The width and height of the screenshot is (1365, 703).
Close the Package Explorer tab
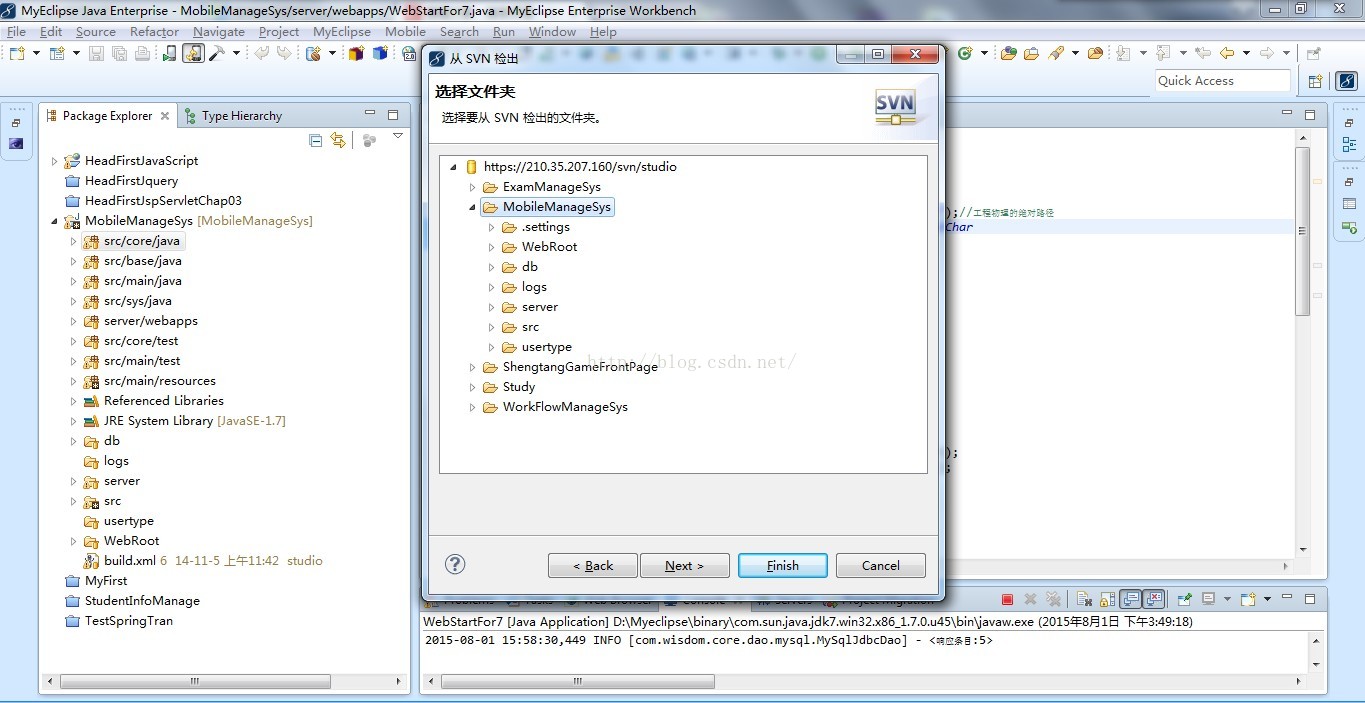click(165, 116)
